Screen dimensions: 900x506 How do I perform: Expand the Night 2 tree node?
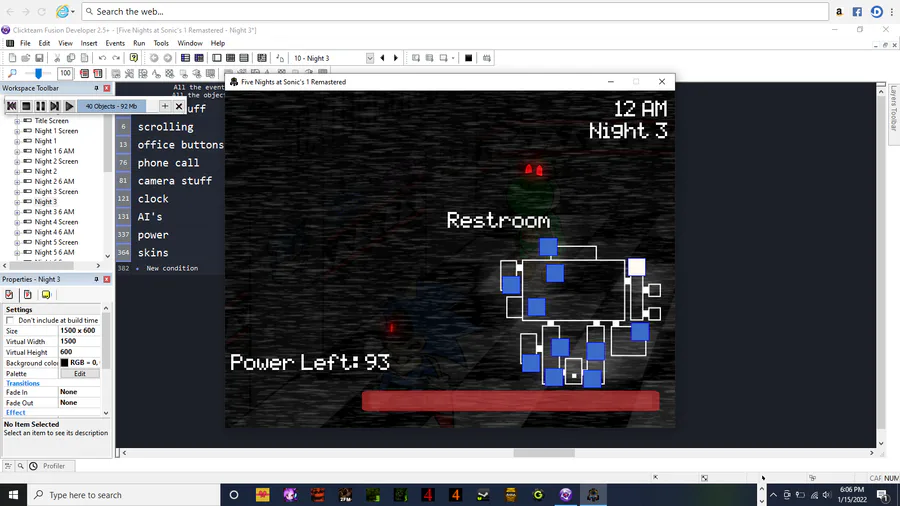tap(17, 172)
